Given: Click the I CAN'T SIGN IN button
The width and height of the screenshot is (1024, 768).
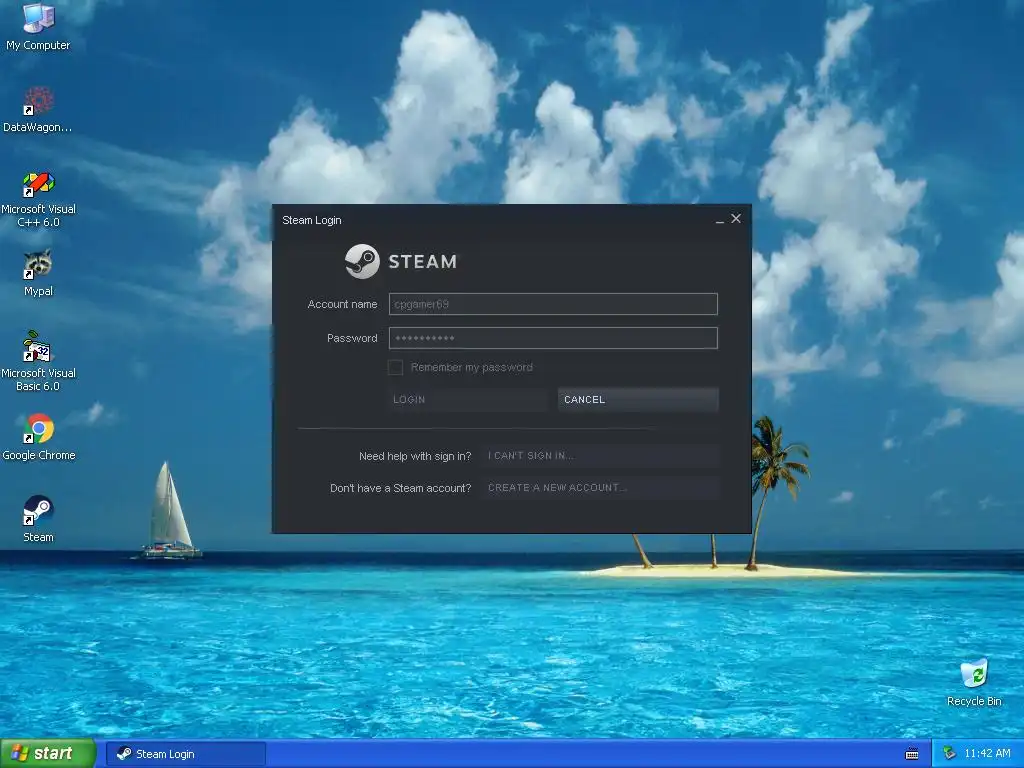Looking at the screenshot, I should click(601, 455).
